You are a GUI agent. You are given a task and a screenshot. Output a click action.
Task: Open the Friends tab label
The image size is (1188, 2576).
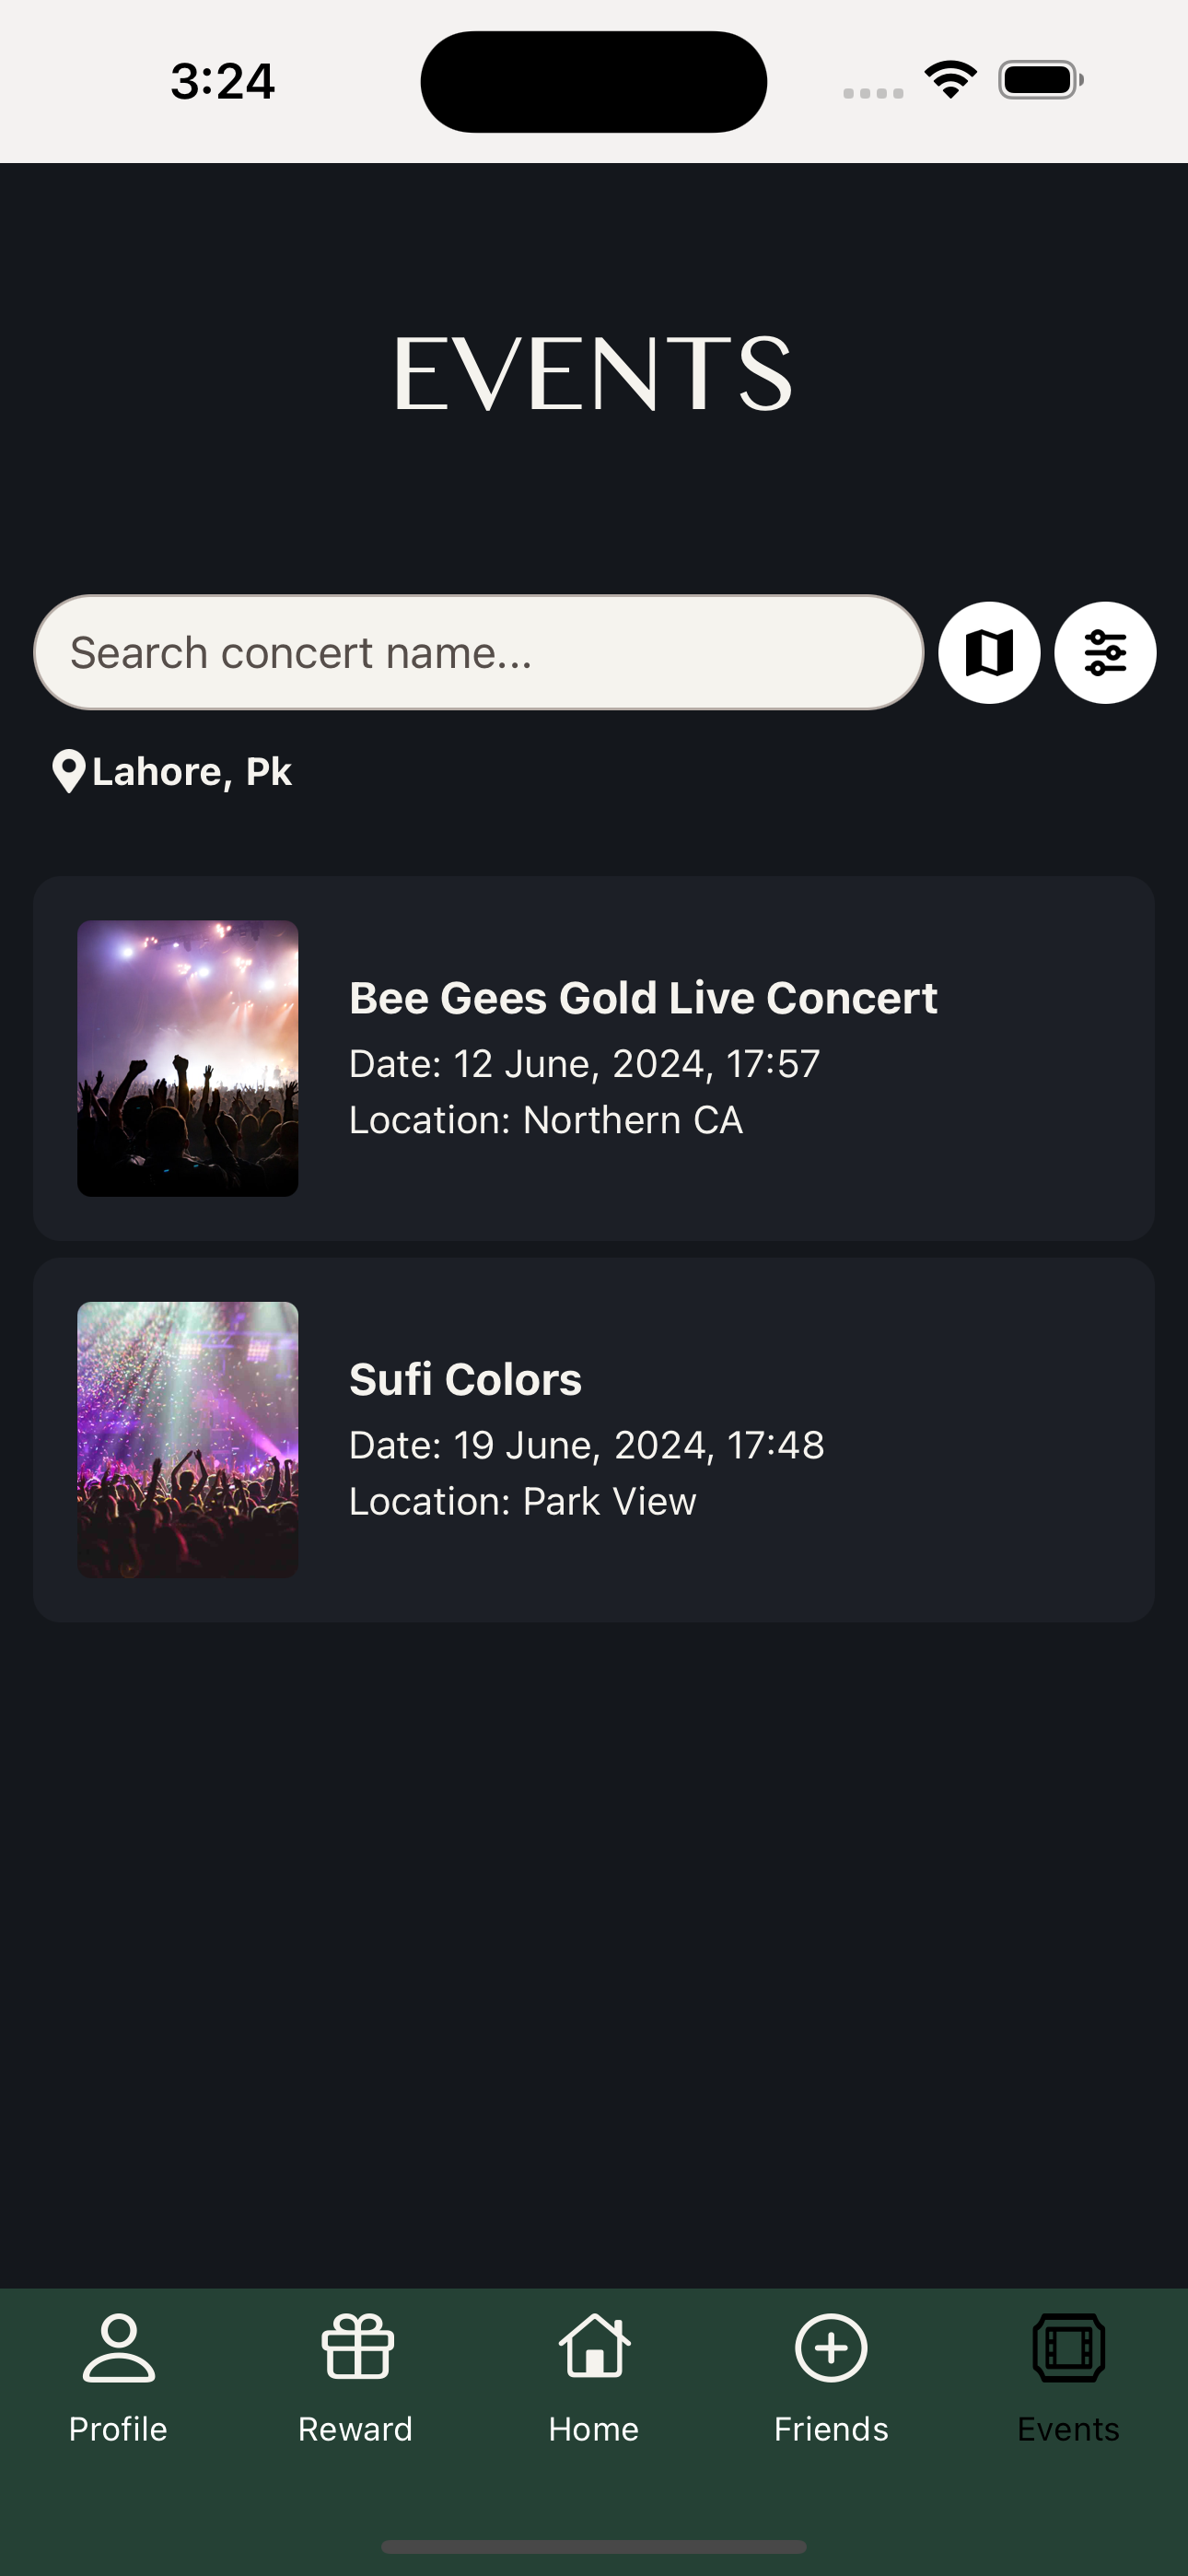[831, 2429]
